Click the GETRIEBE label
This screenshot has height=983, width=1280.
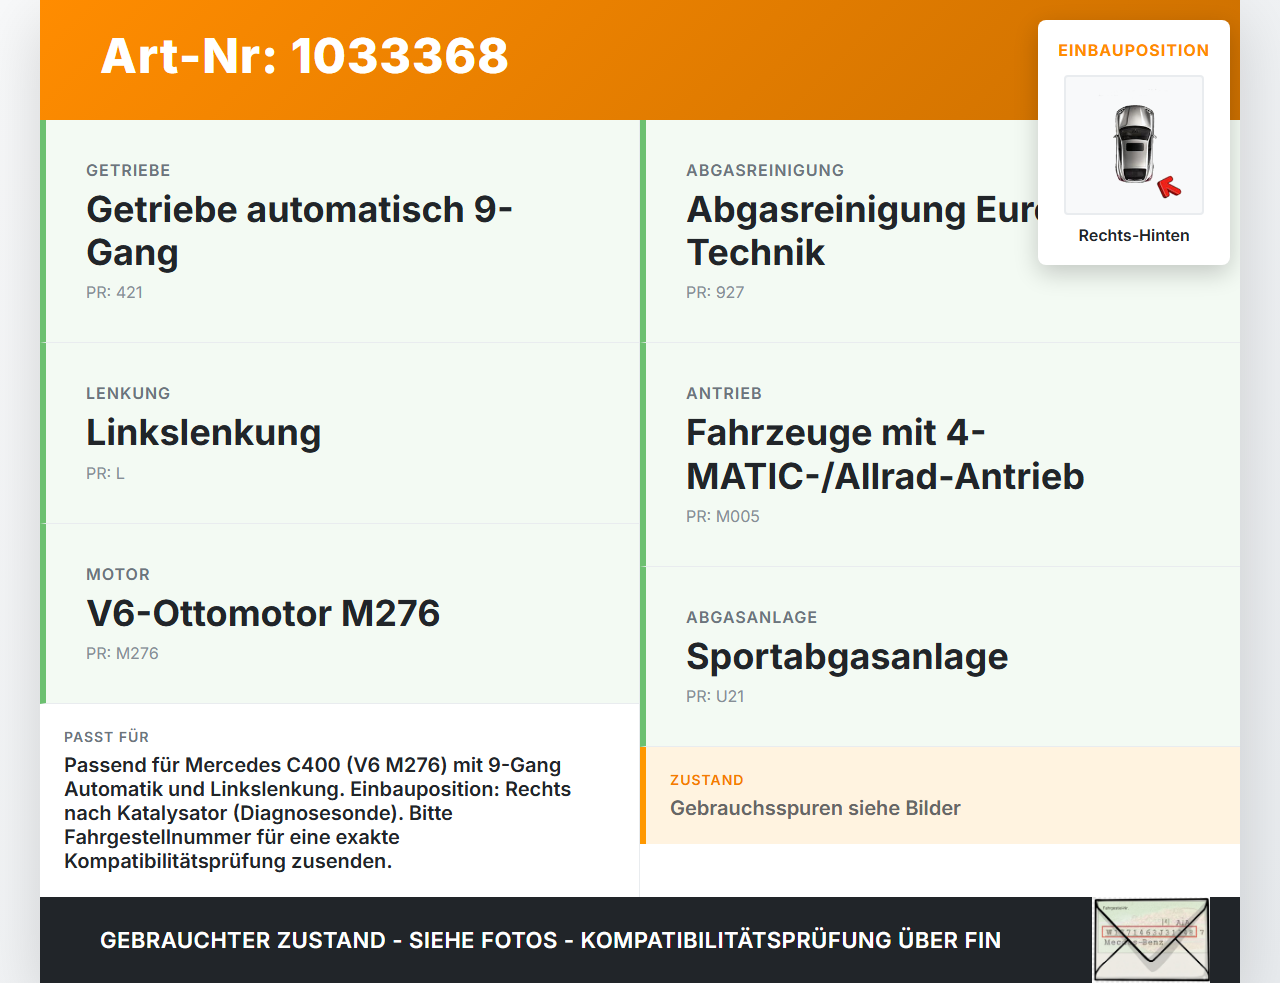pyautogui.click(x=128, y=170)
